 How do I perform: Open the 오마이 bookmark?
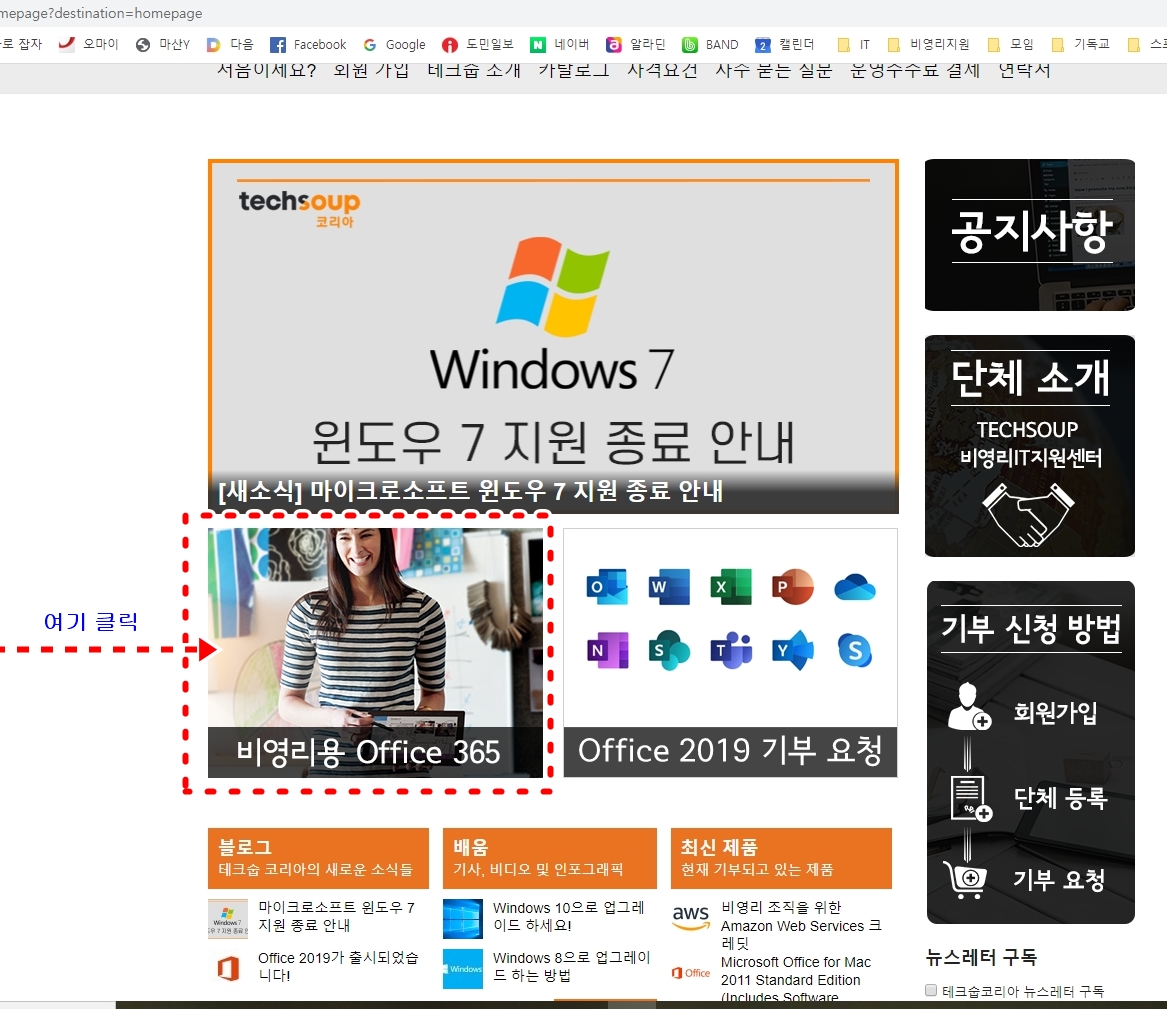tap(89, 44)
